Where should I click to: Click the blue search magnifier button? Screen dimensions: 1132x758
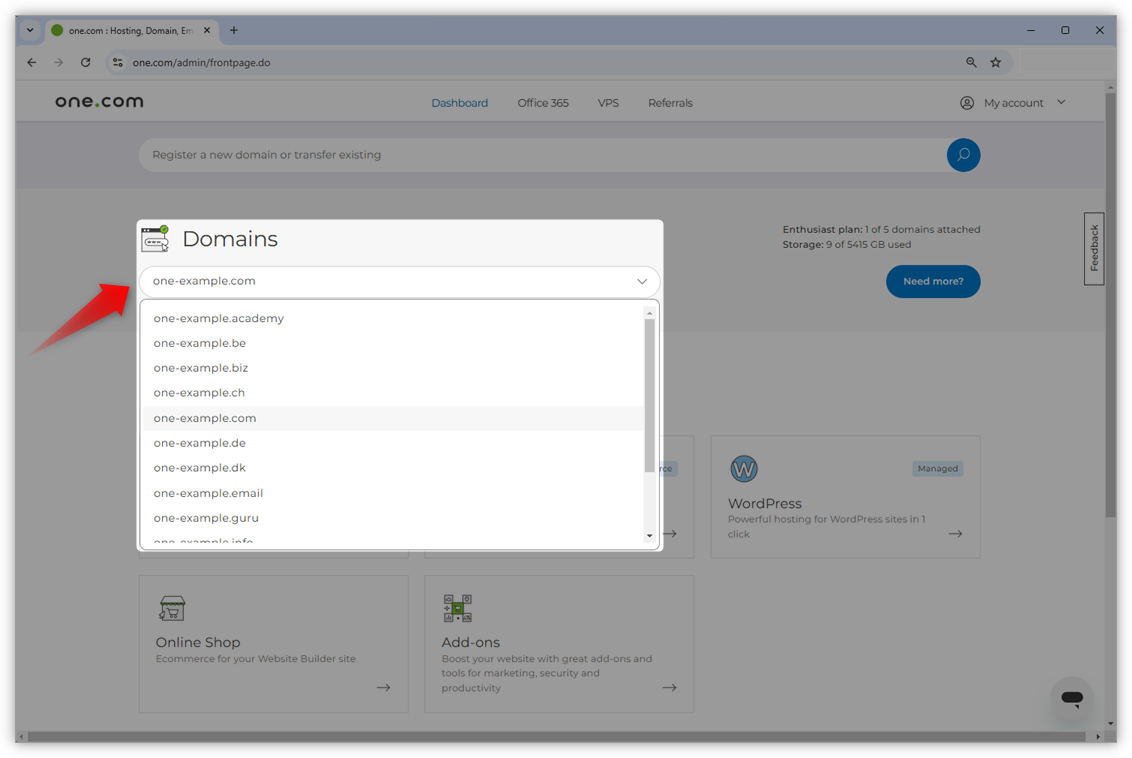pyautogui.click(x=962, y=155)
